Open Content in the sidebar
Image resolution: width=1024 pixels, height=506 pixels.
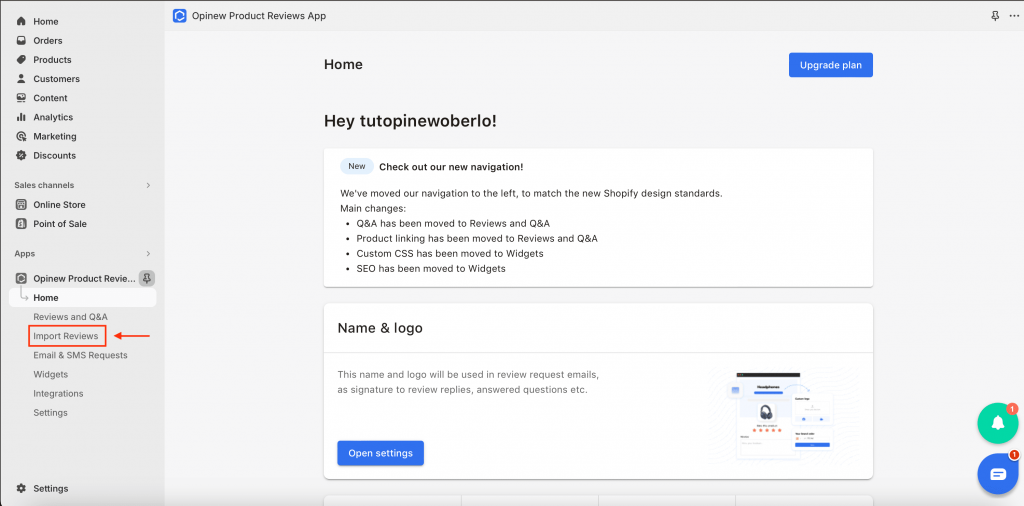pyautogui.click(x=50, y=98)
